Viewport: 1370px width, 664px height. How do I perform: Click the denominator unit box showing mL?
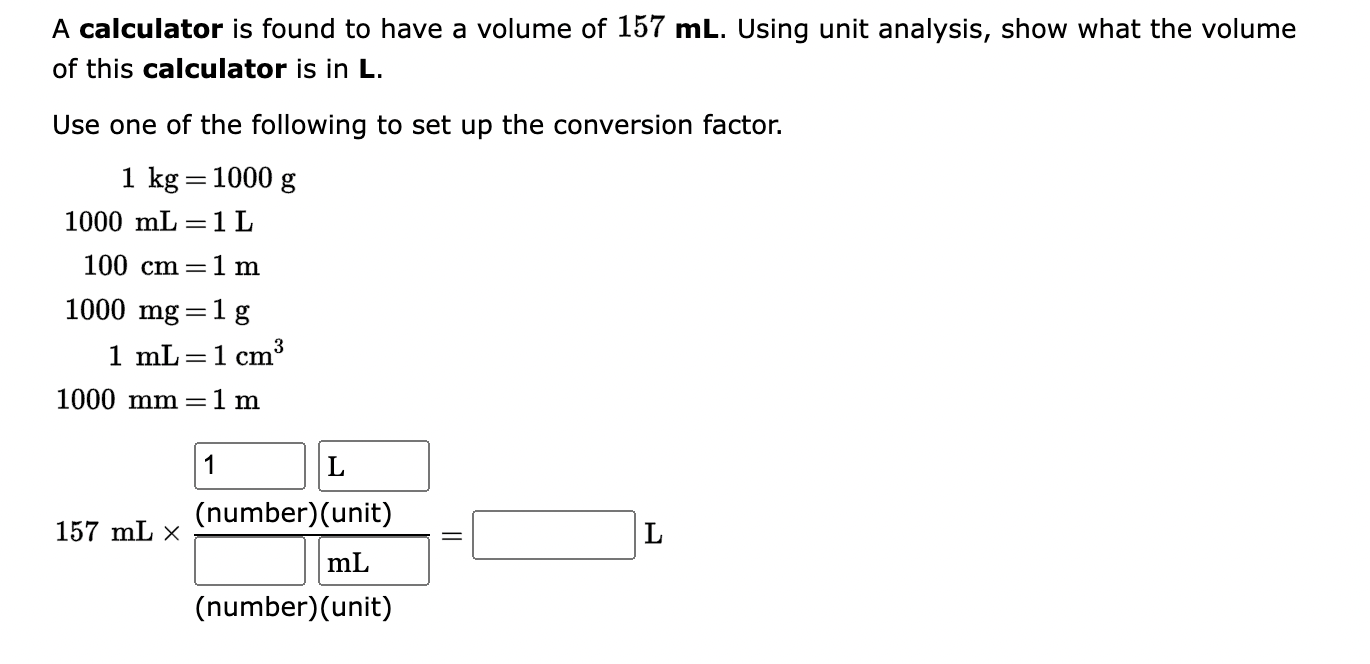371,560
